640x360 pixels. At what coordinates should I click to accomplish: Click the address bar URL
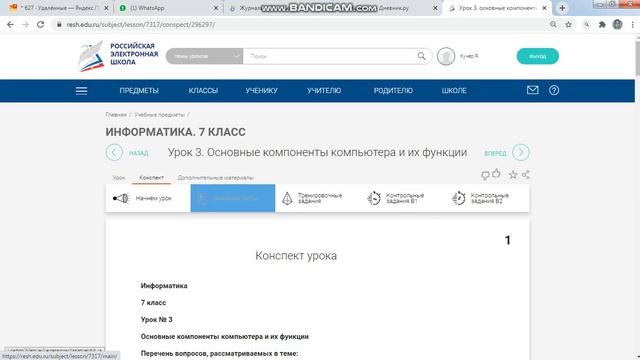(141, 24)
